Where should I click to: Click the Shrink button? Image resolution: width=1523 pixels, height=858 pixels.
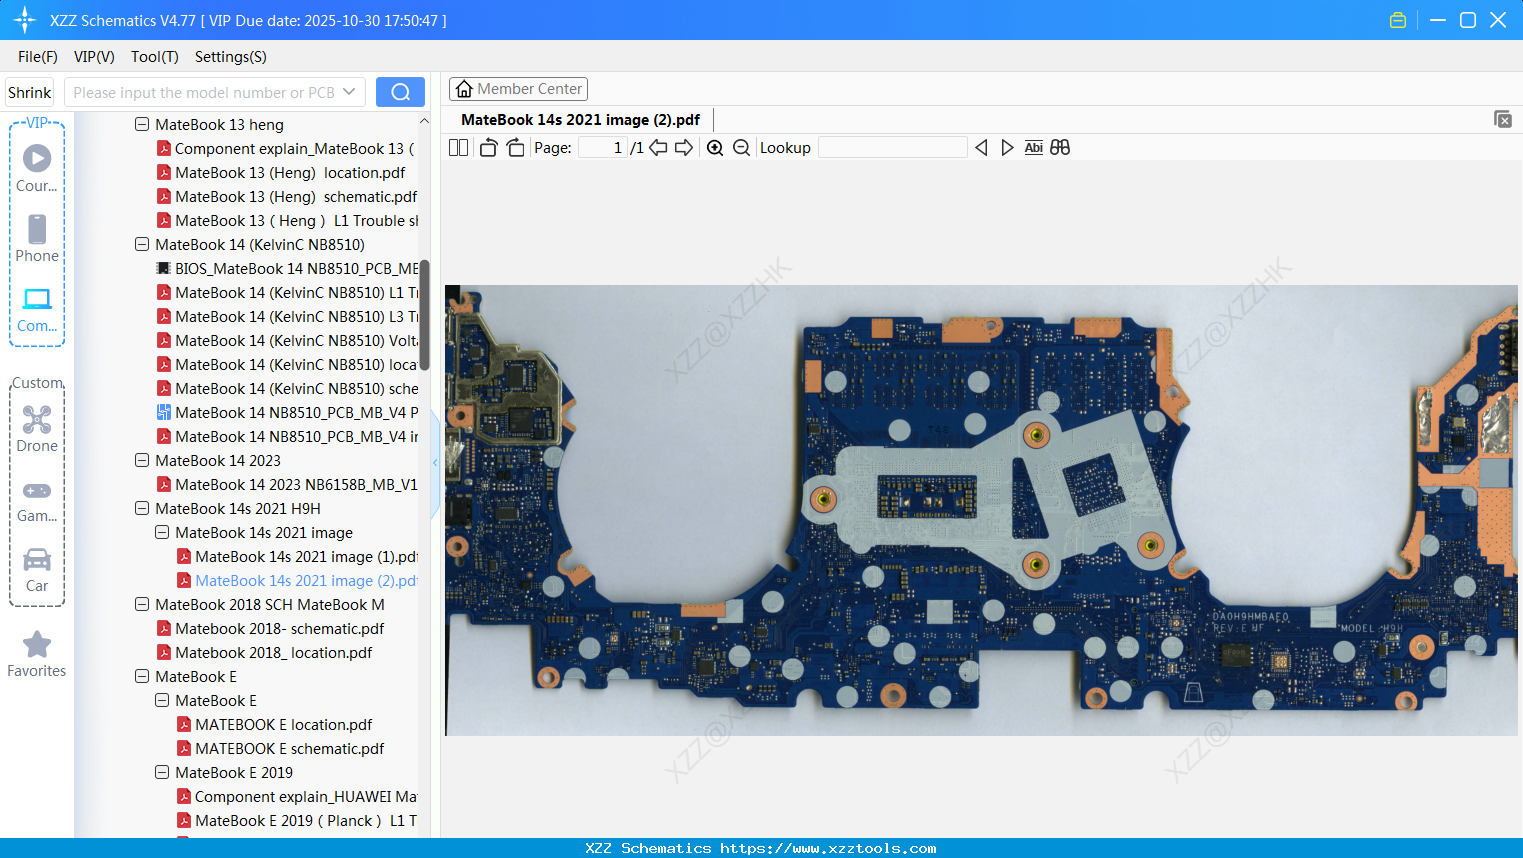pos(30,92)
